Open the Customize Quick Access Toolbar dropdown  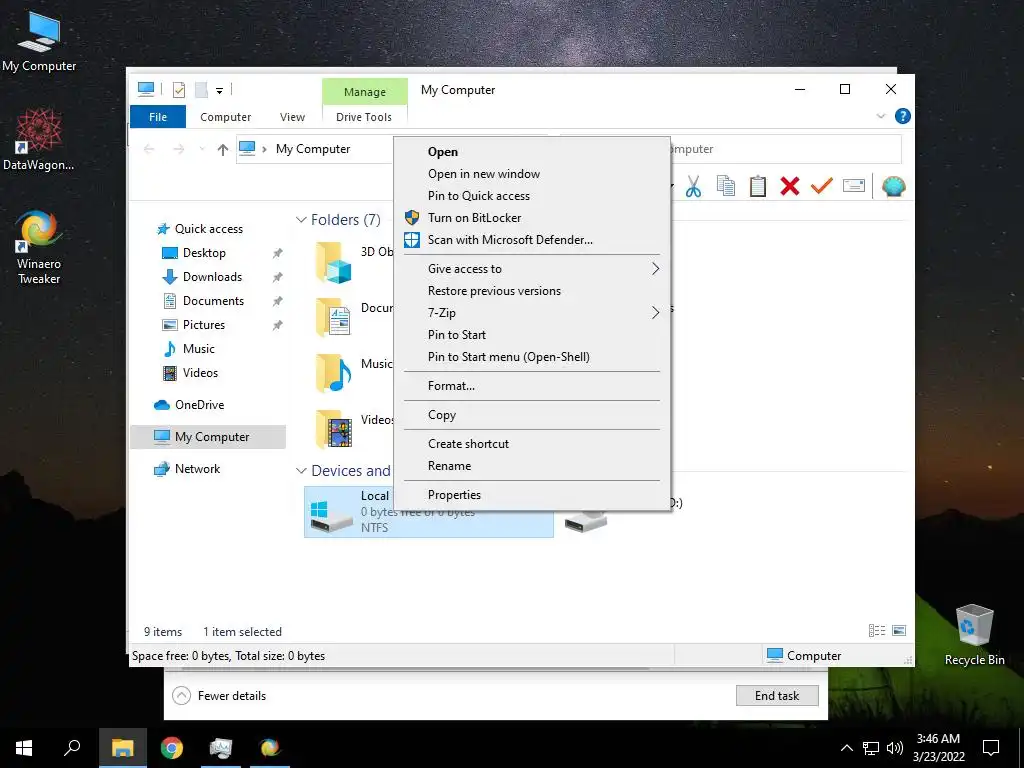[x=219, y=91]
